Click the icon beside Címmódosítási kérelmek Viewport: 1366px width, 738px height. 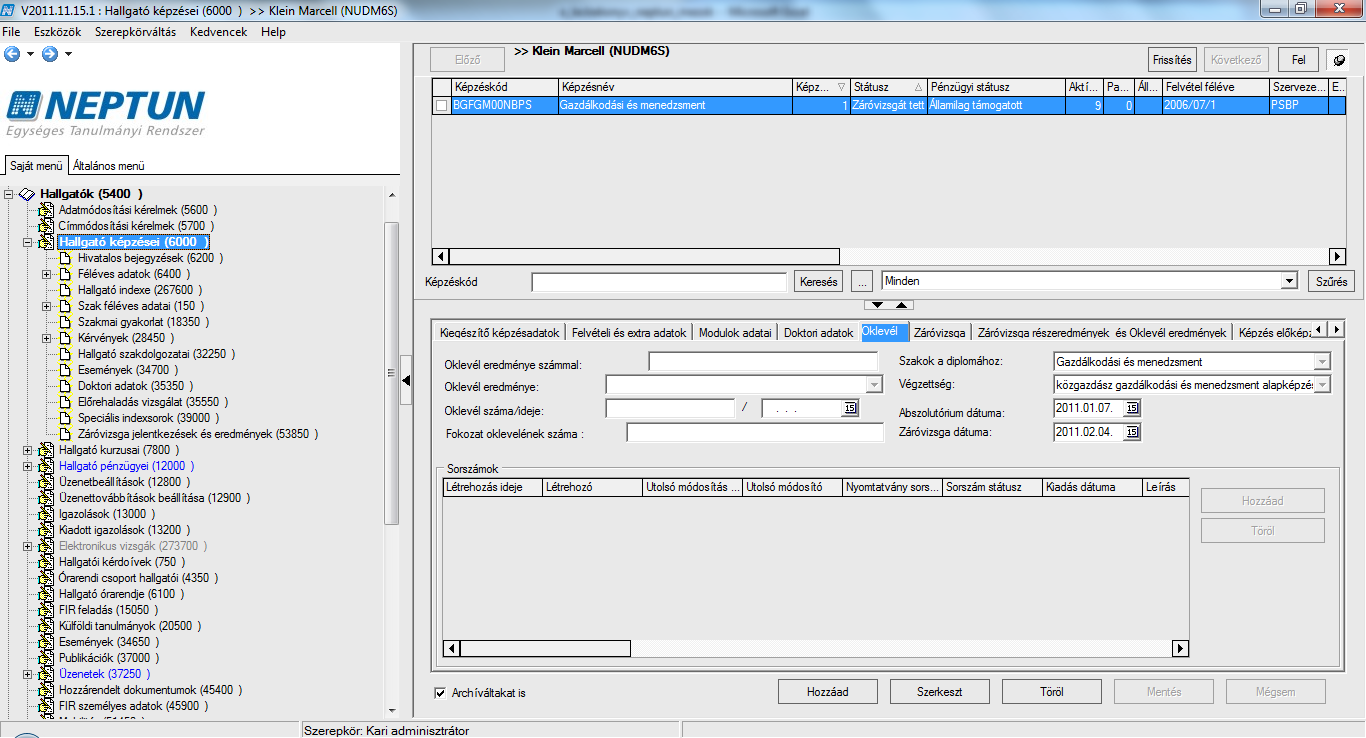pyautogui.click(x=46, y=226)
